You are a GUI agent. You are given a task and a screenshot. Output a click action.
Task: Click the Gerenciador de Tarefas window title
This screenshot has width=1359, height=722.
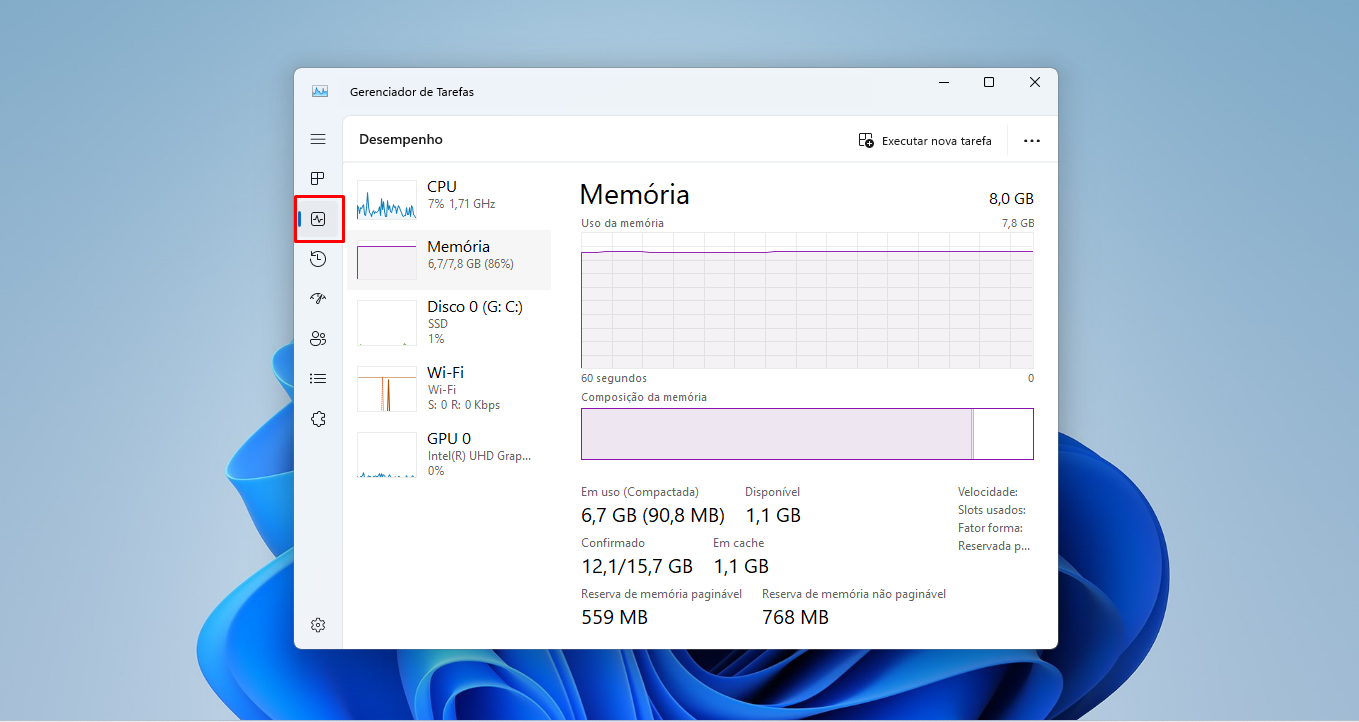pos(412,92)
